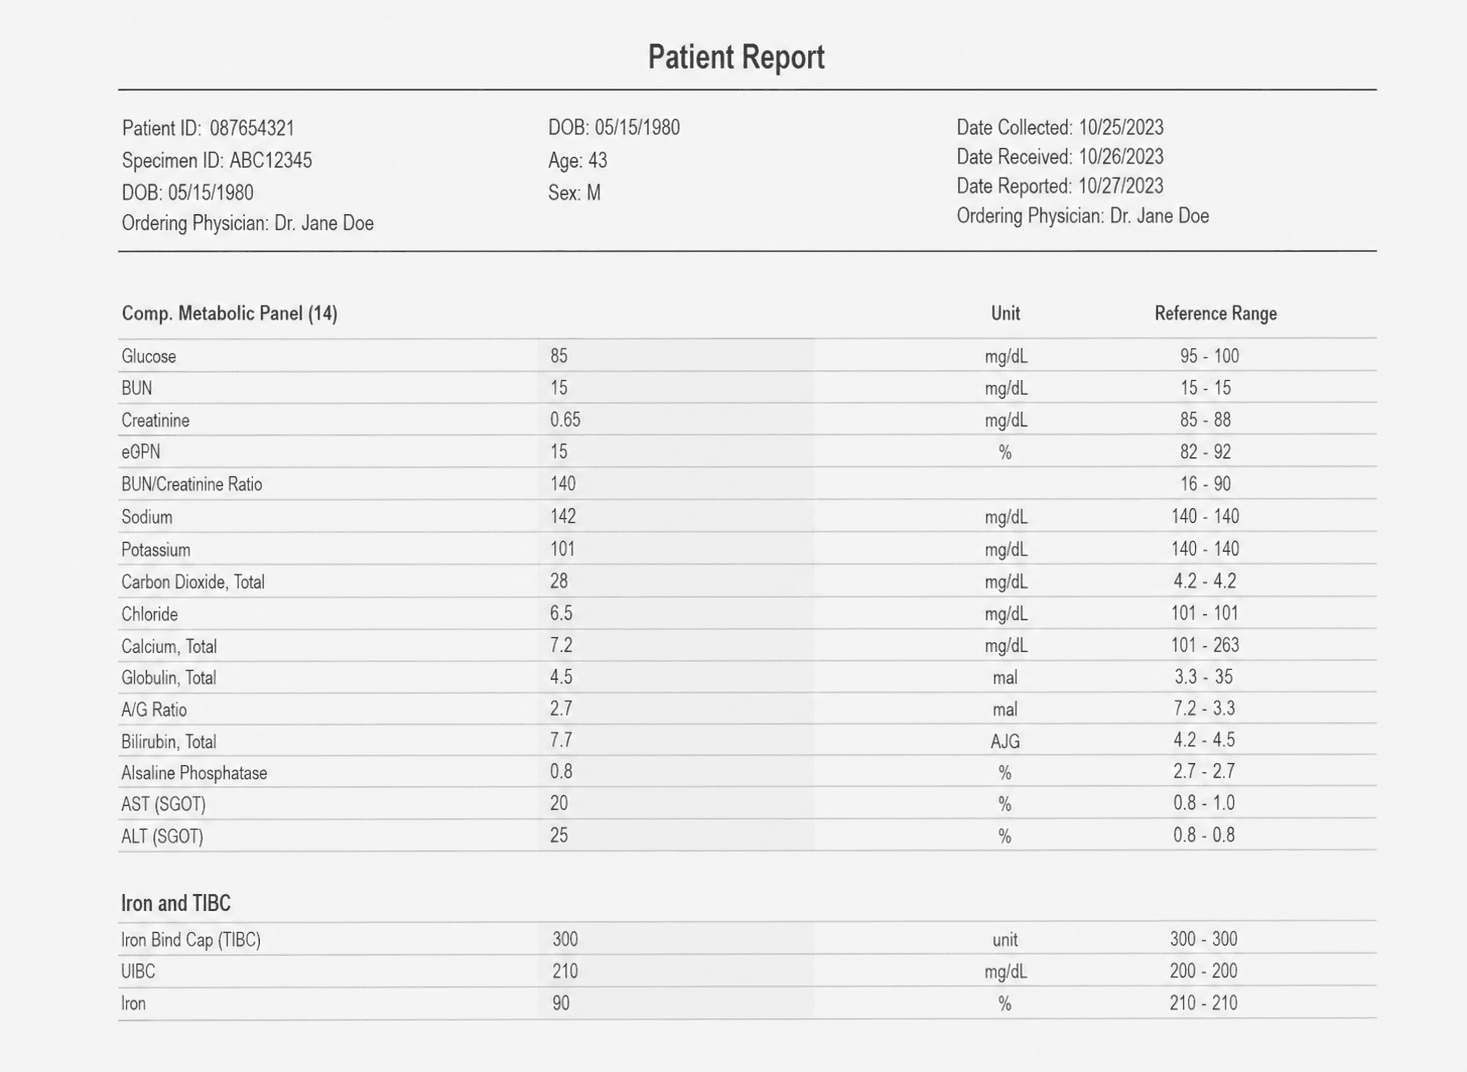Image resolution: width=1467 pixels, height=1072 pixels.
Task: Click the Comp. Metabolic Panel (14) heading
Action: (230, 313)
